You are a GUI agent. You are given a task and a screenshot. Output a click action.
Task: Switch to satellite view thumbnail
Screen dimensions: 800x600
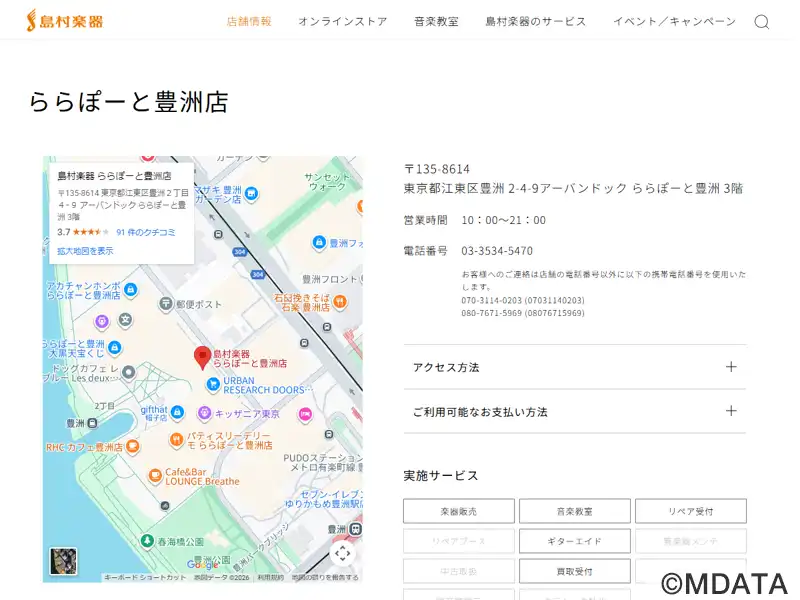point(64,560)
